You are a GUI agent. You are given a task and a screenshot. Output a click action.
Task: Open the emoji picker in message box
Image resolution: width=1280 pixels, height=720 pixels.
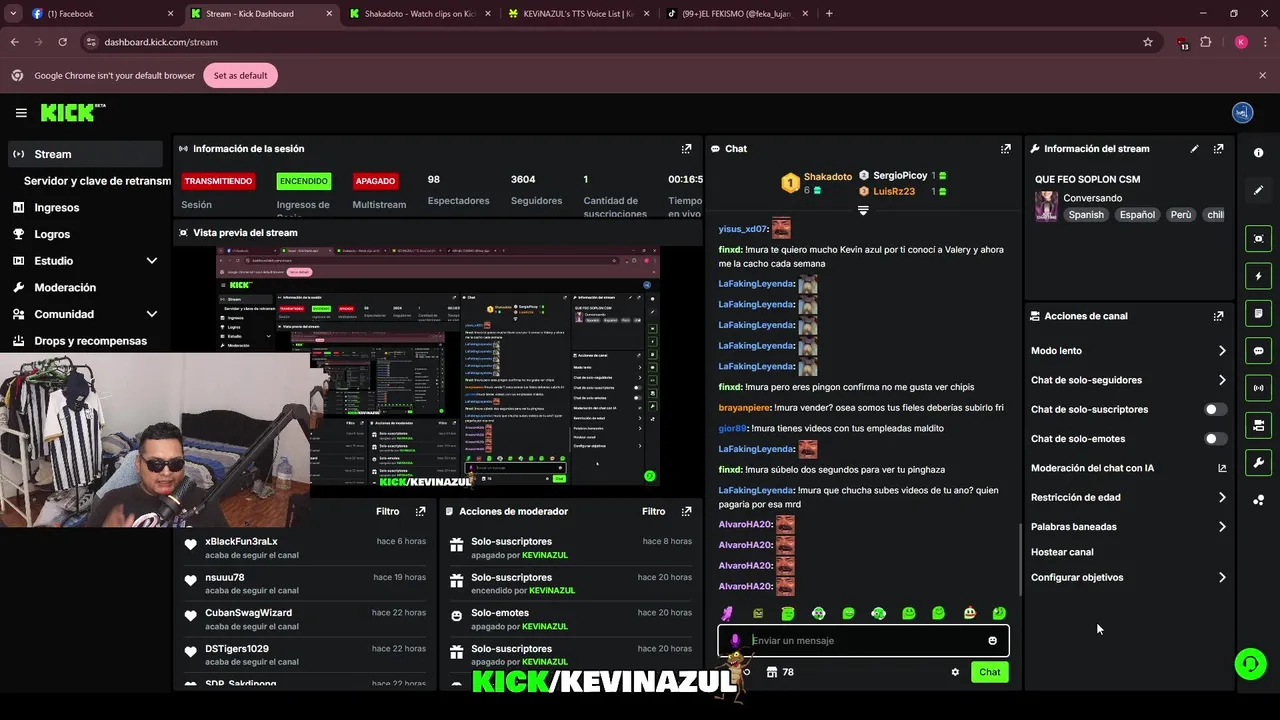pyautogui.click(x=992, y=641)
